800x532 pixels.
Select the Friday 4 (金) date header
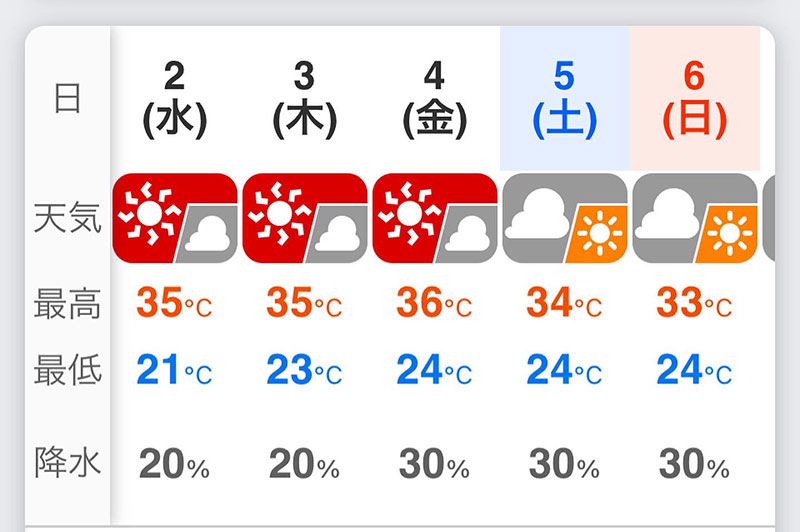[435, 100]
